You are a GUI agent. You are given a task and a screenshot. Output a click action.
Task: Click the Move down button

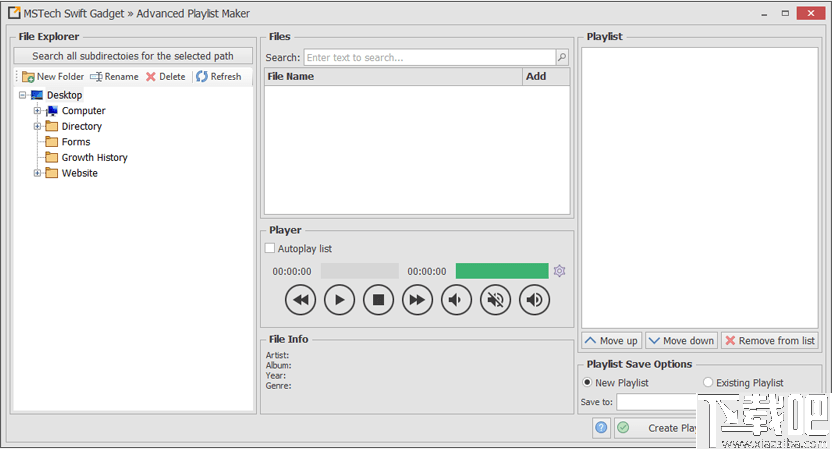point(681,341)
